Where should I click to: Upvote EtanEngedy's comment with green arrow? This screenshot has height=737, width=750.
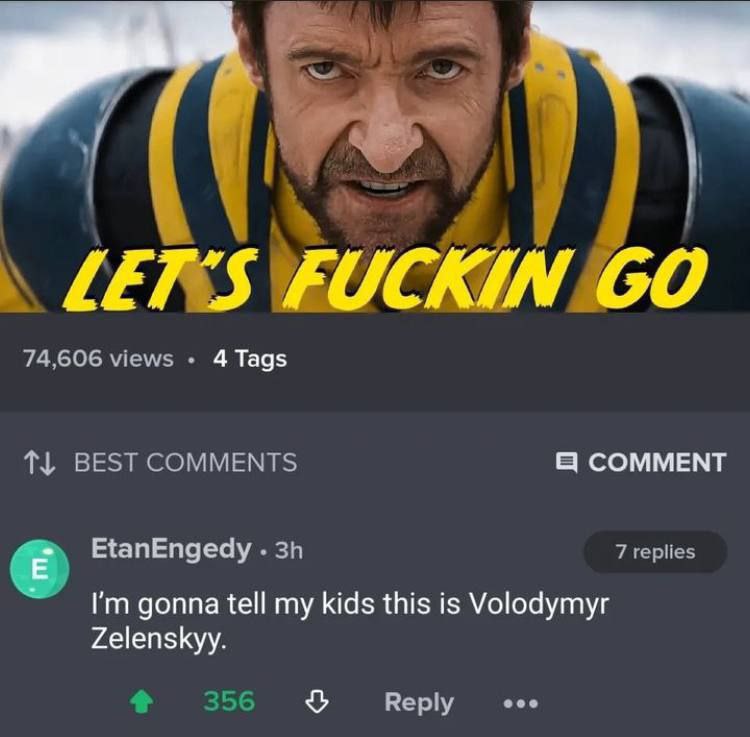tap(142, 703)
